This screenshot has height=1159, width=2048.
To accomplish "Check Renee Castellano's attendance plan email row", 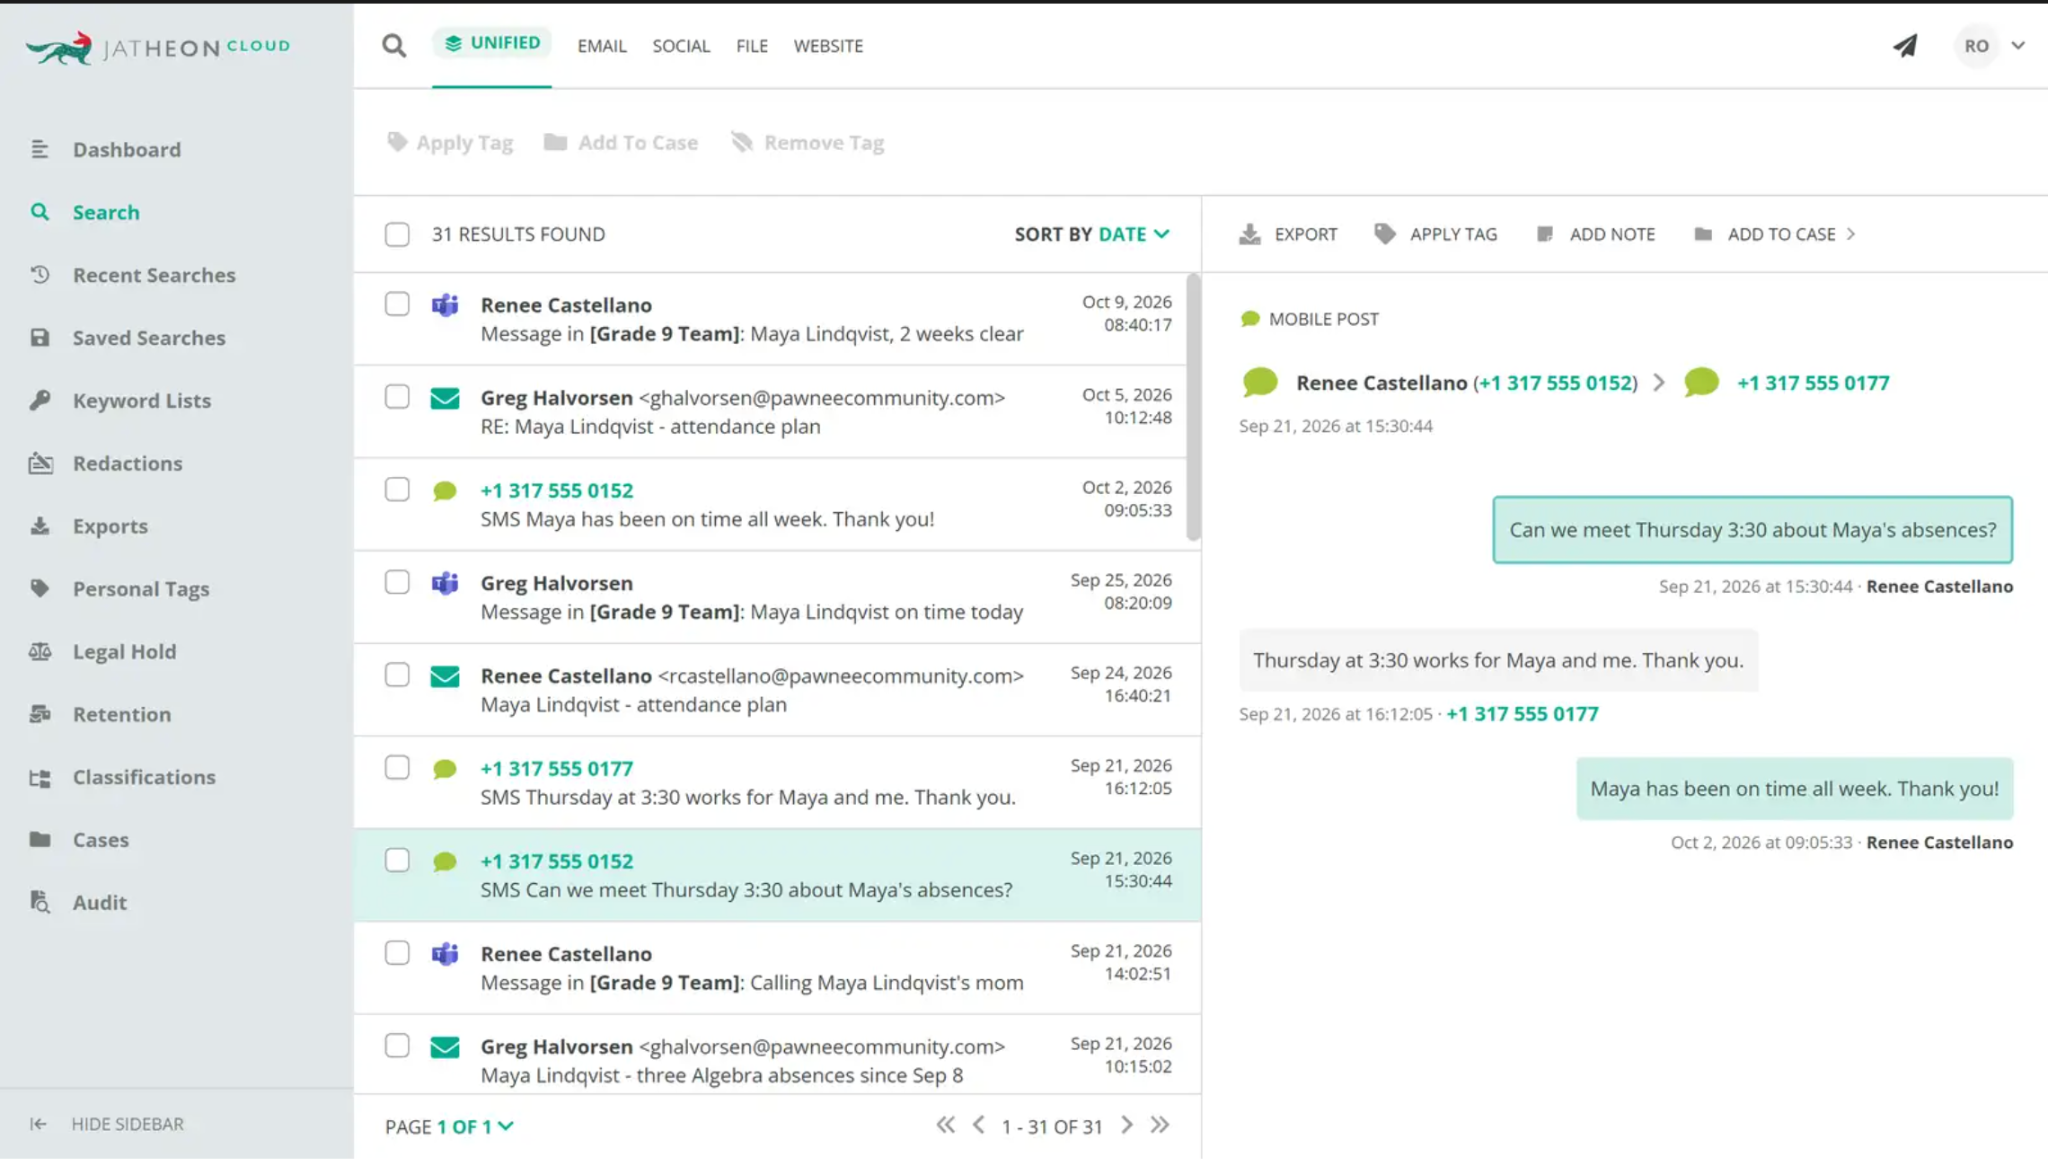I will 397,675.
